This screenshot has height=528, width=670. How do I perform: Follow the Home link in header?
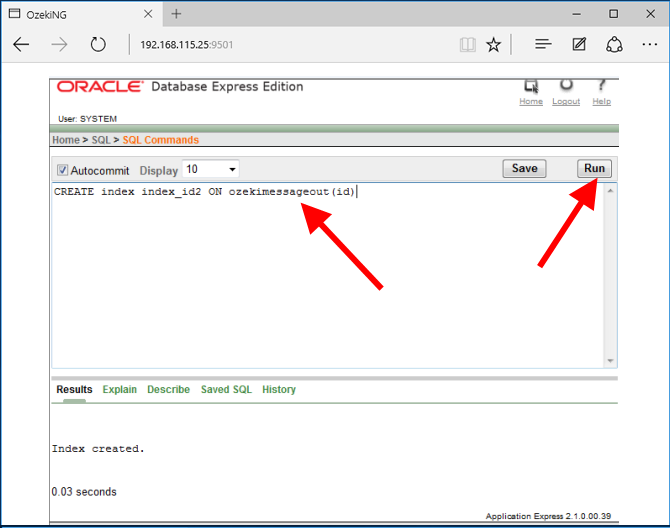point(531,102)
